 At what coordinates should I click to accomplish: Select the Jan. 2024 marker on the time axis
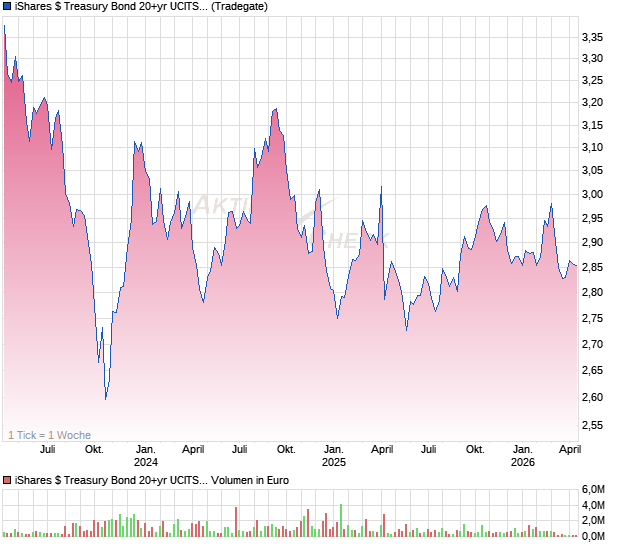146,456
